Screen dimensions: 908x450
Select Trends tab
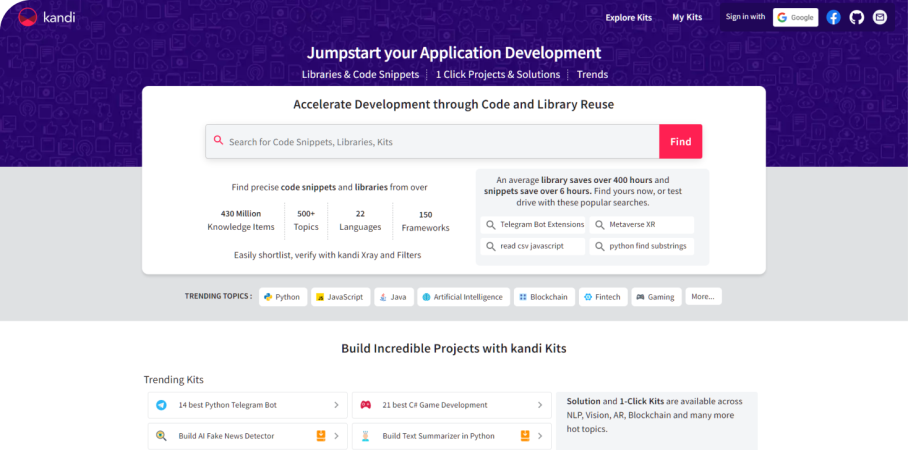[592, 75]
